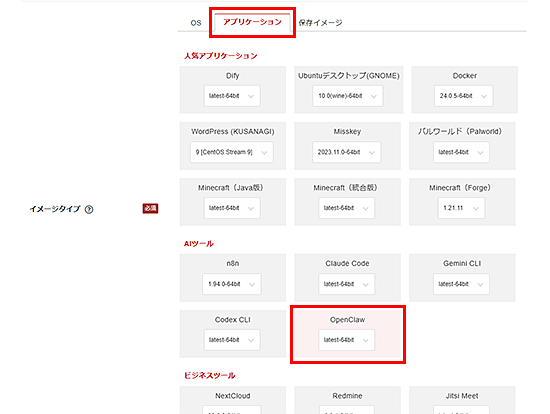The height and width of the screenshot is (414, 550).
Task: Open the パルワールド (Palworld) version dropdown
Action: [x=461, y=152]
